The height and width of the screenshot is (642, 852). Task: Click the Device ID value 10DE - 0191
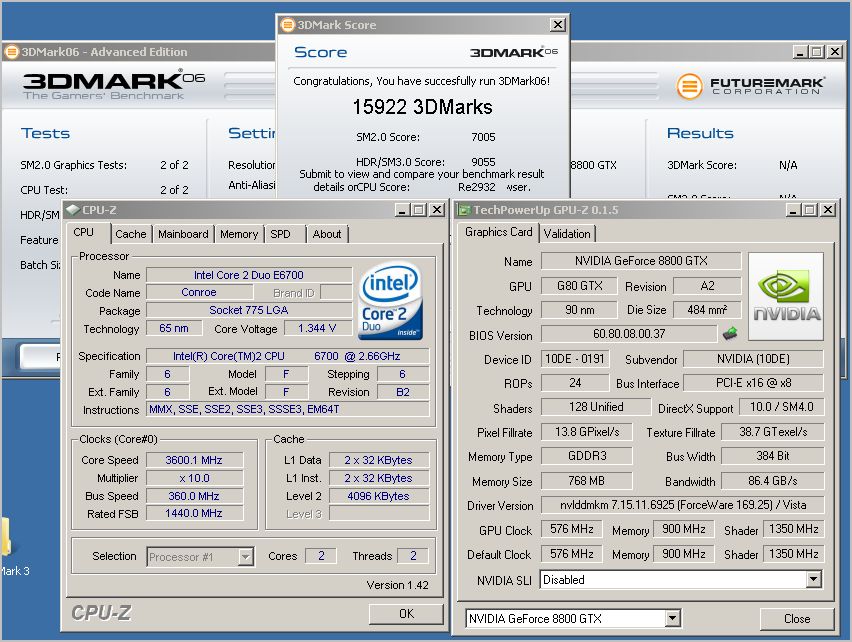coord(574,359)
